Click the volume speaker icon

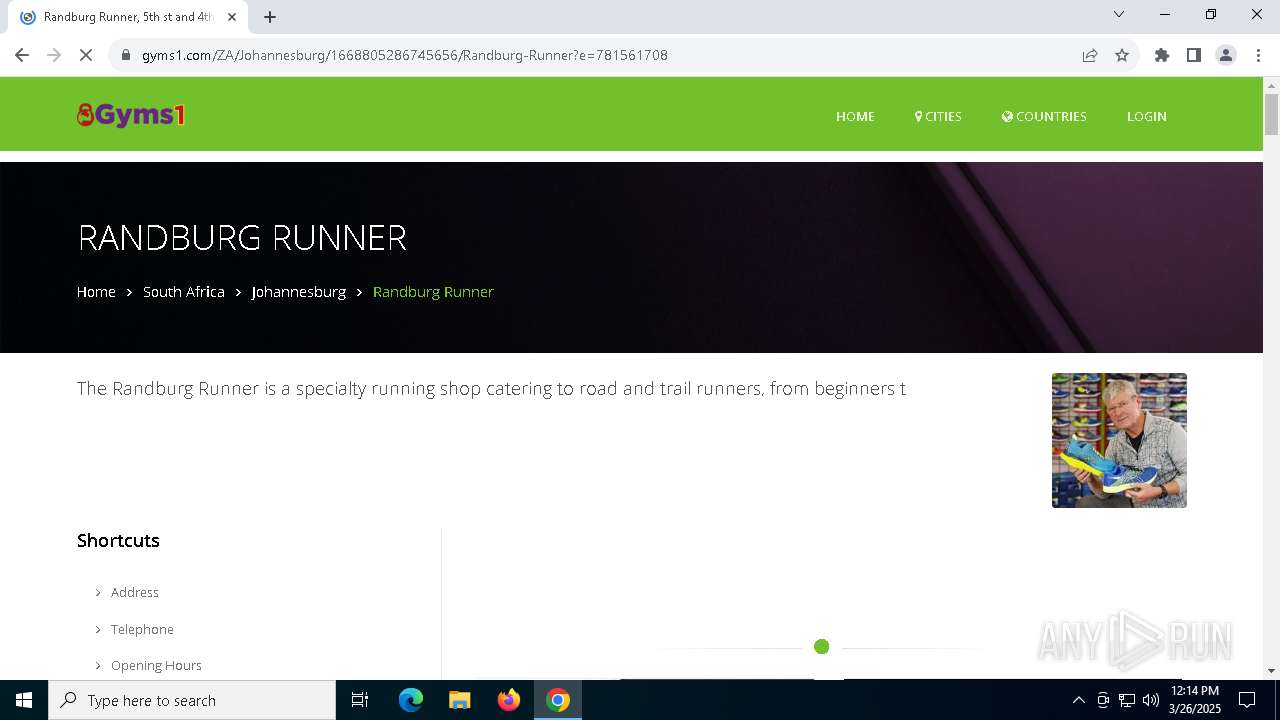pos(1151,700)
